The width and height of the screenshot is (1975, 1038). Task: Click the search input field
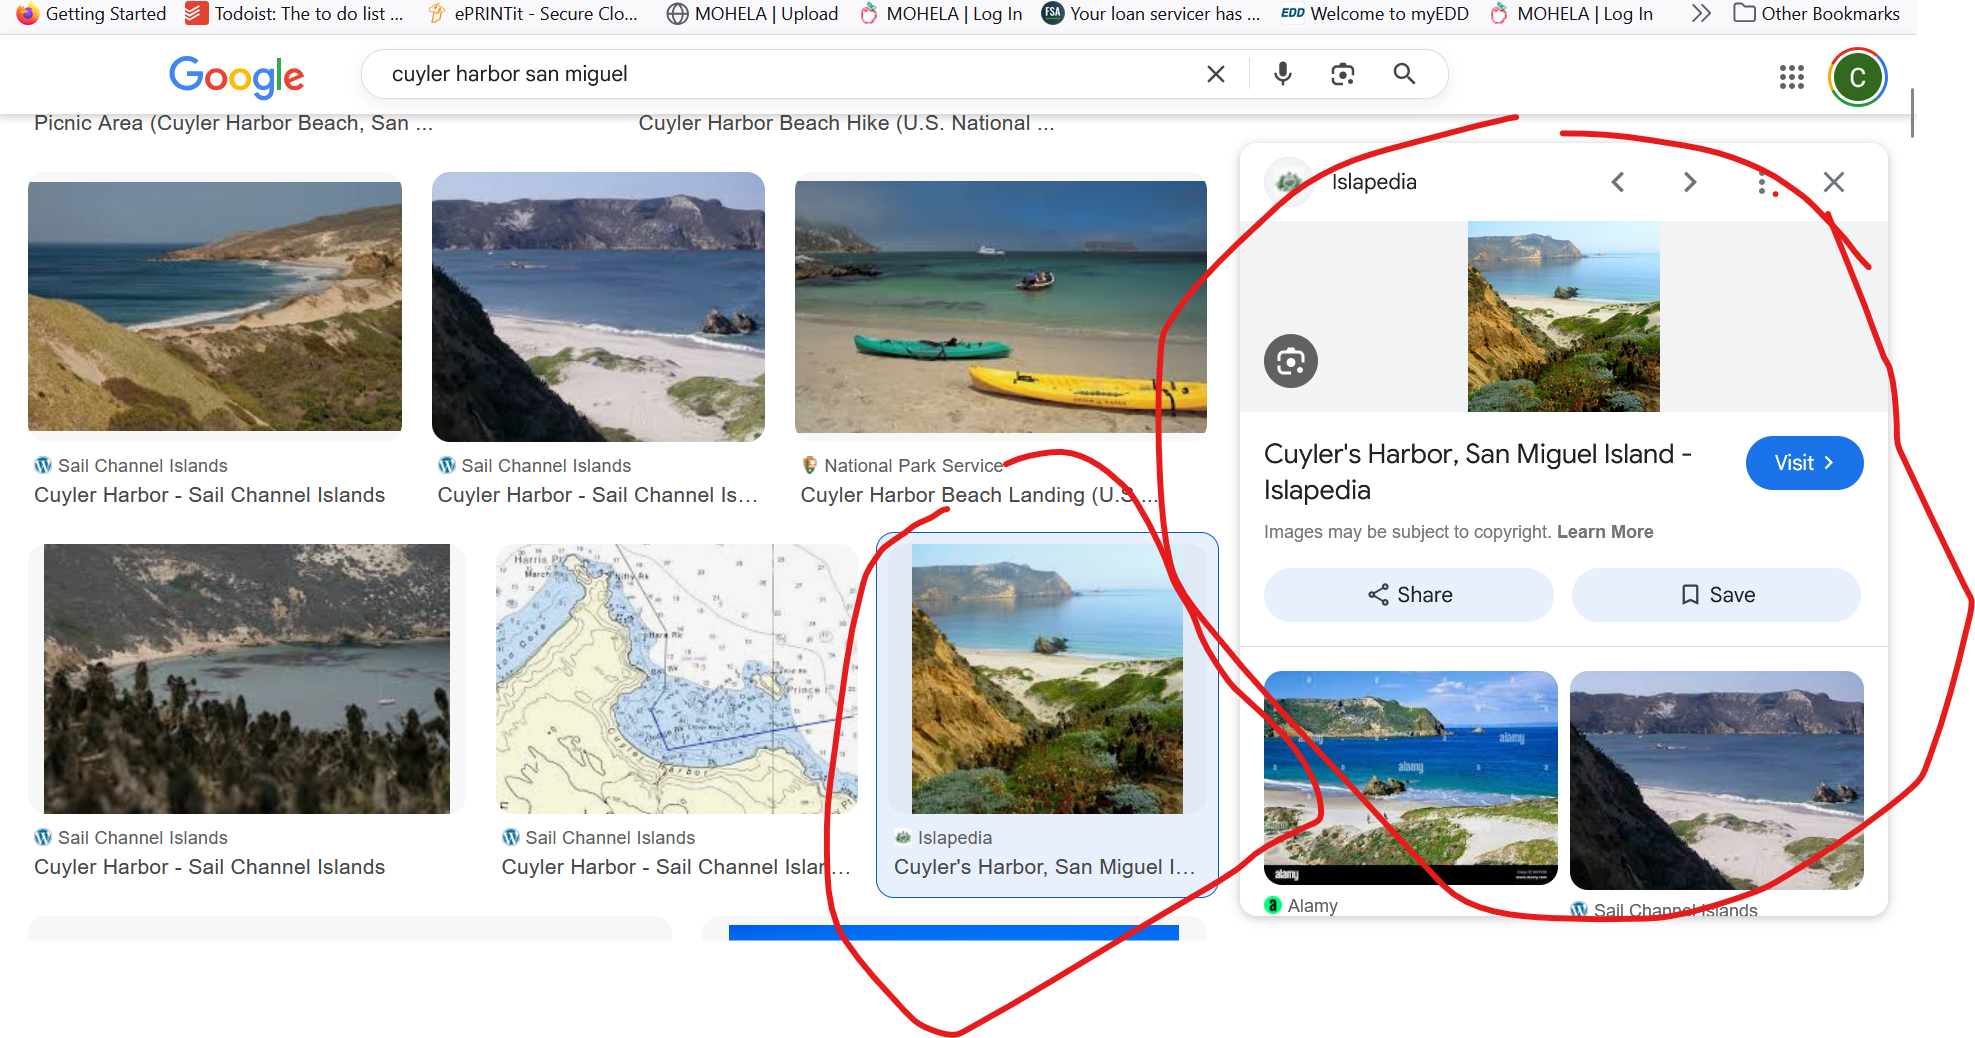(780, 74)
